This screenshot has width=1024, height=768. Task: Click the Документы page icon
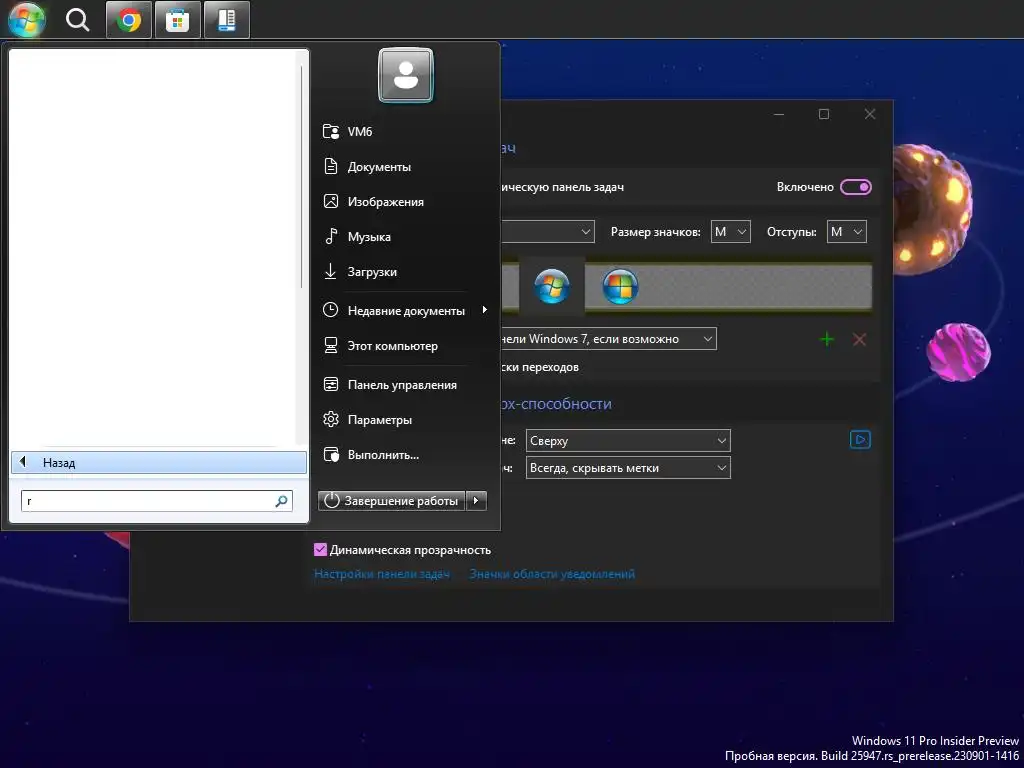click(x=331, y=167)
